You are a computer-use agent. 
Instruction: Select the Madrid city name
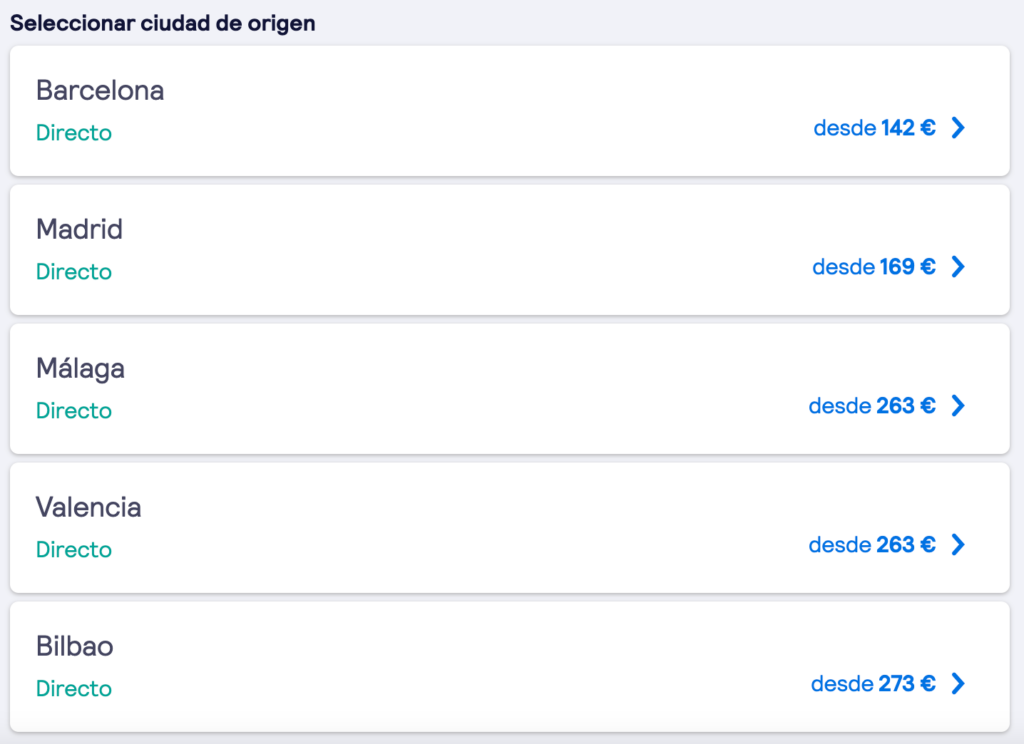pyautogui.click(x=79, y=229)
